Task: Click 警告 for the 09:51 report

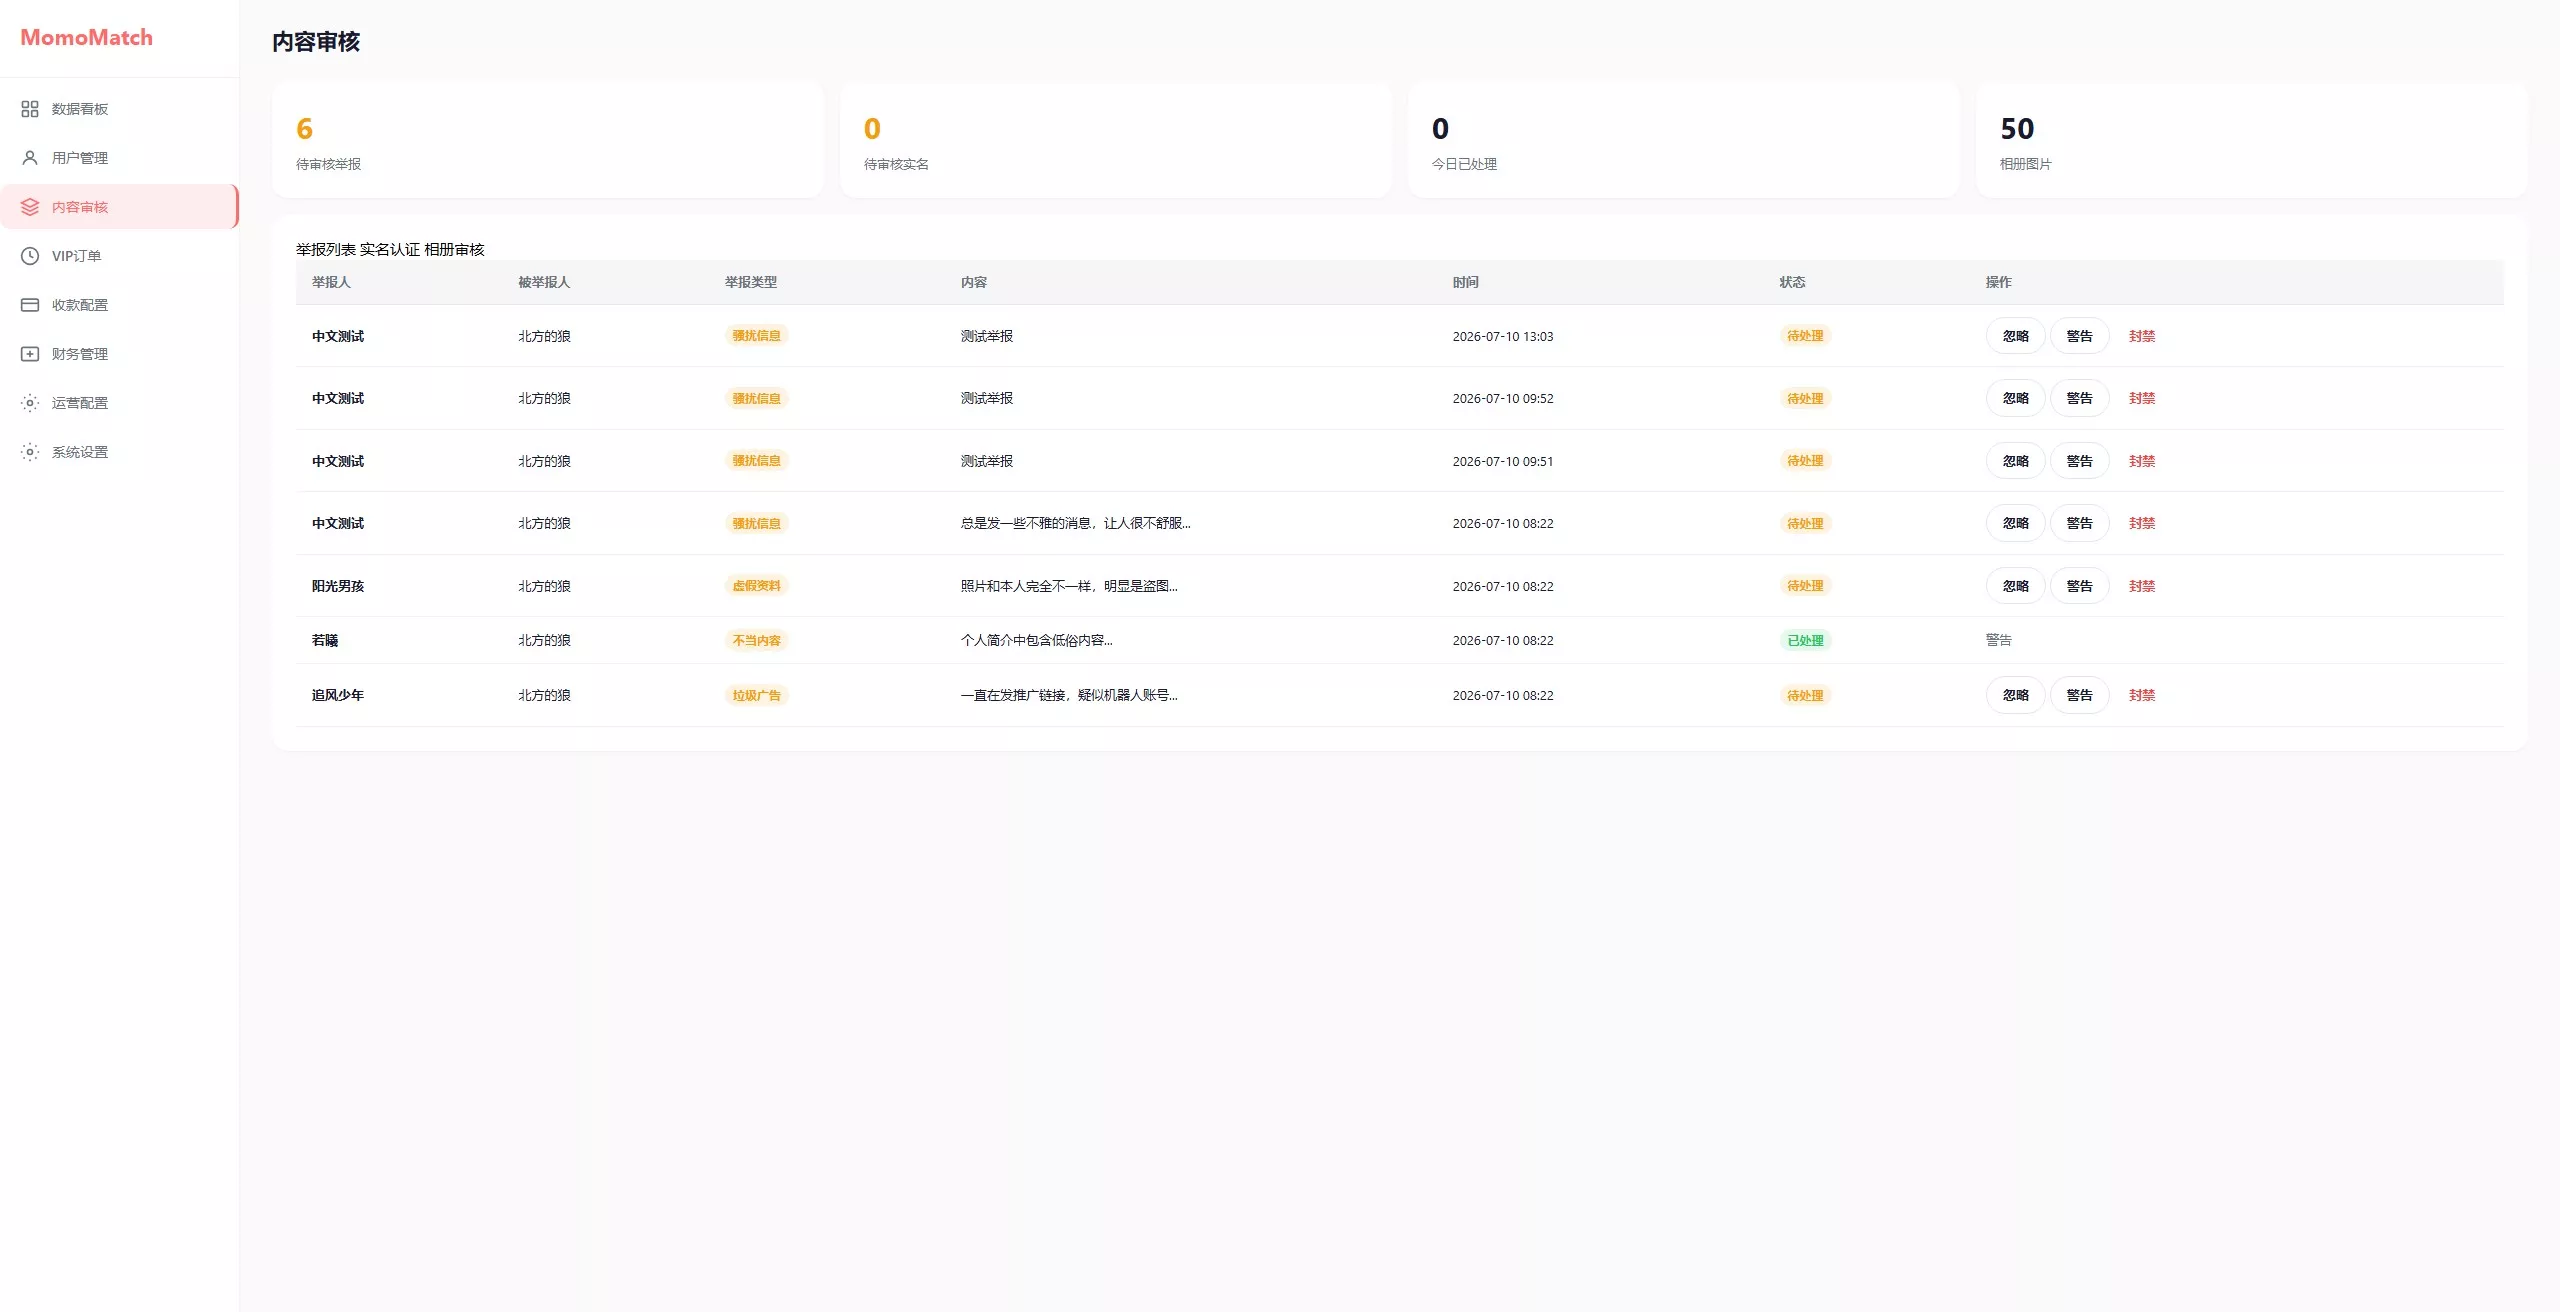Action: click(2079, 461)
